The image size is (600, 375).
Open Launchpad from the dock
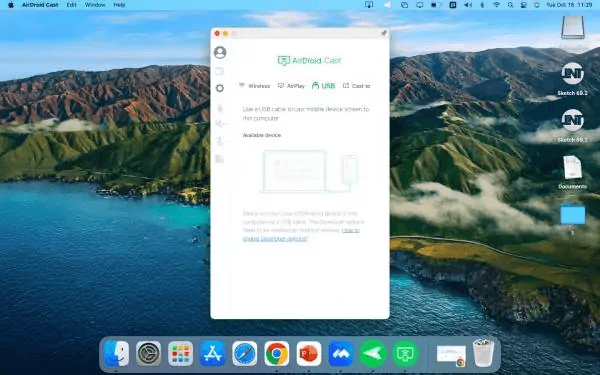click(180, 354)
